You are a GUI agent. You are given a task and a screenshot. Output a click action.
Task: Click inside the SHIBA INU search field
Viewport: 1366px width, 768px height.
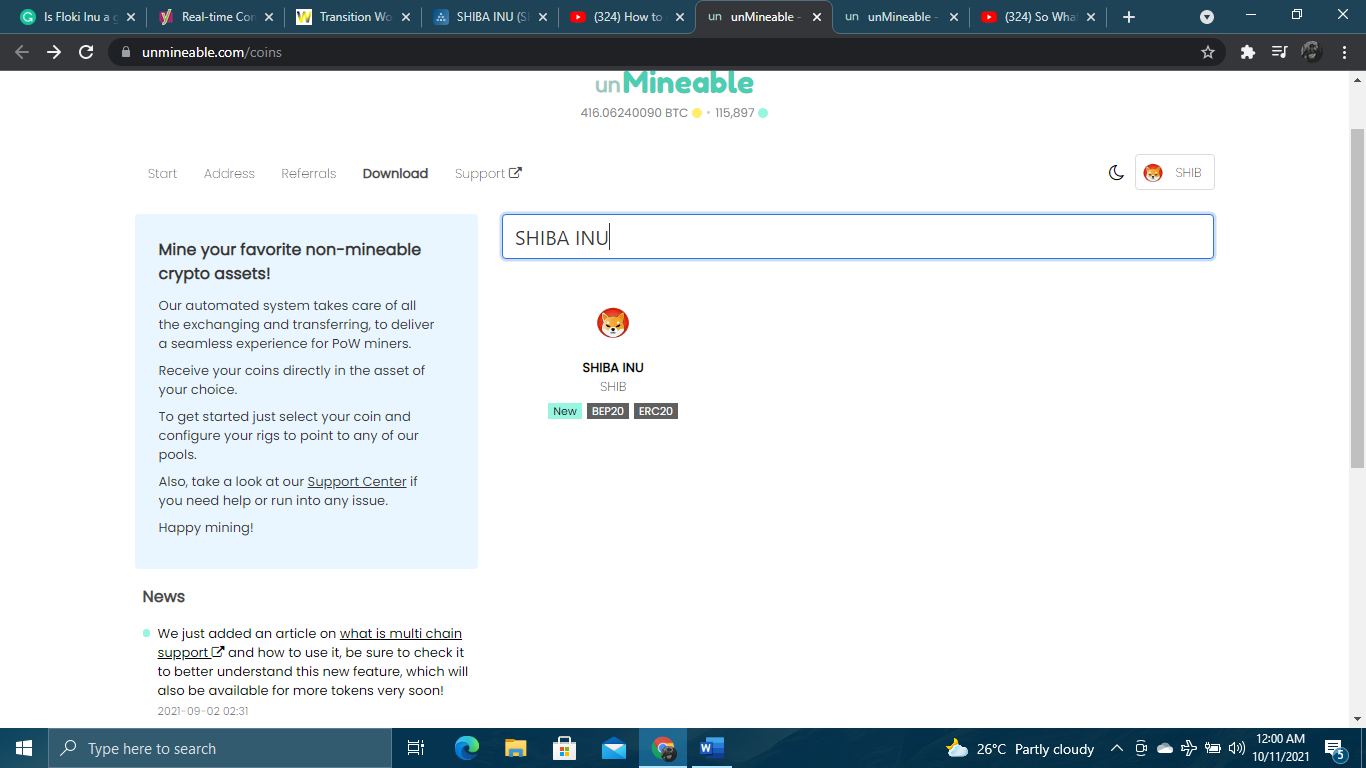[857, 237]
